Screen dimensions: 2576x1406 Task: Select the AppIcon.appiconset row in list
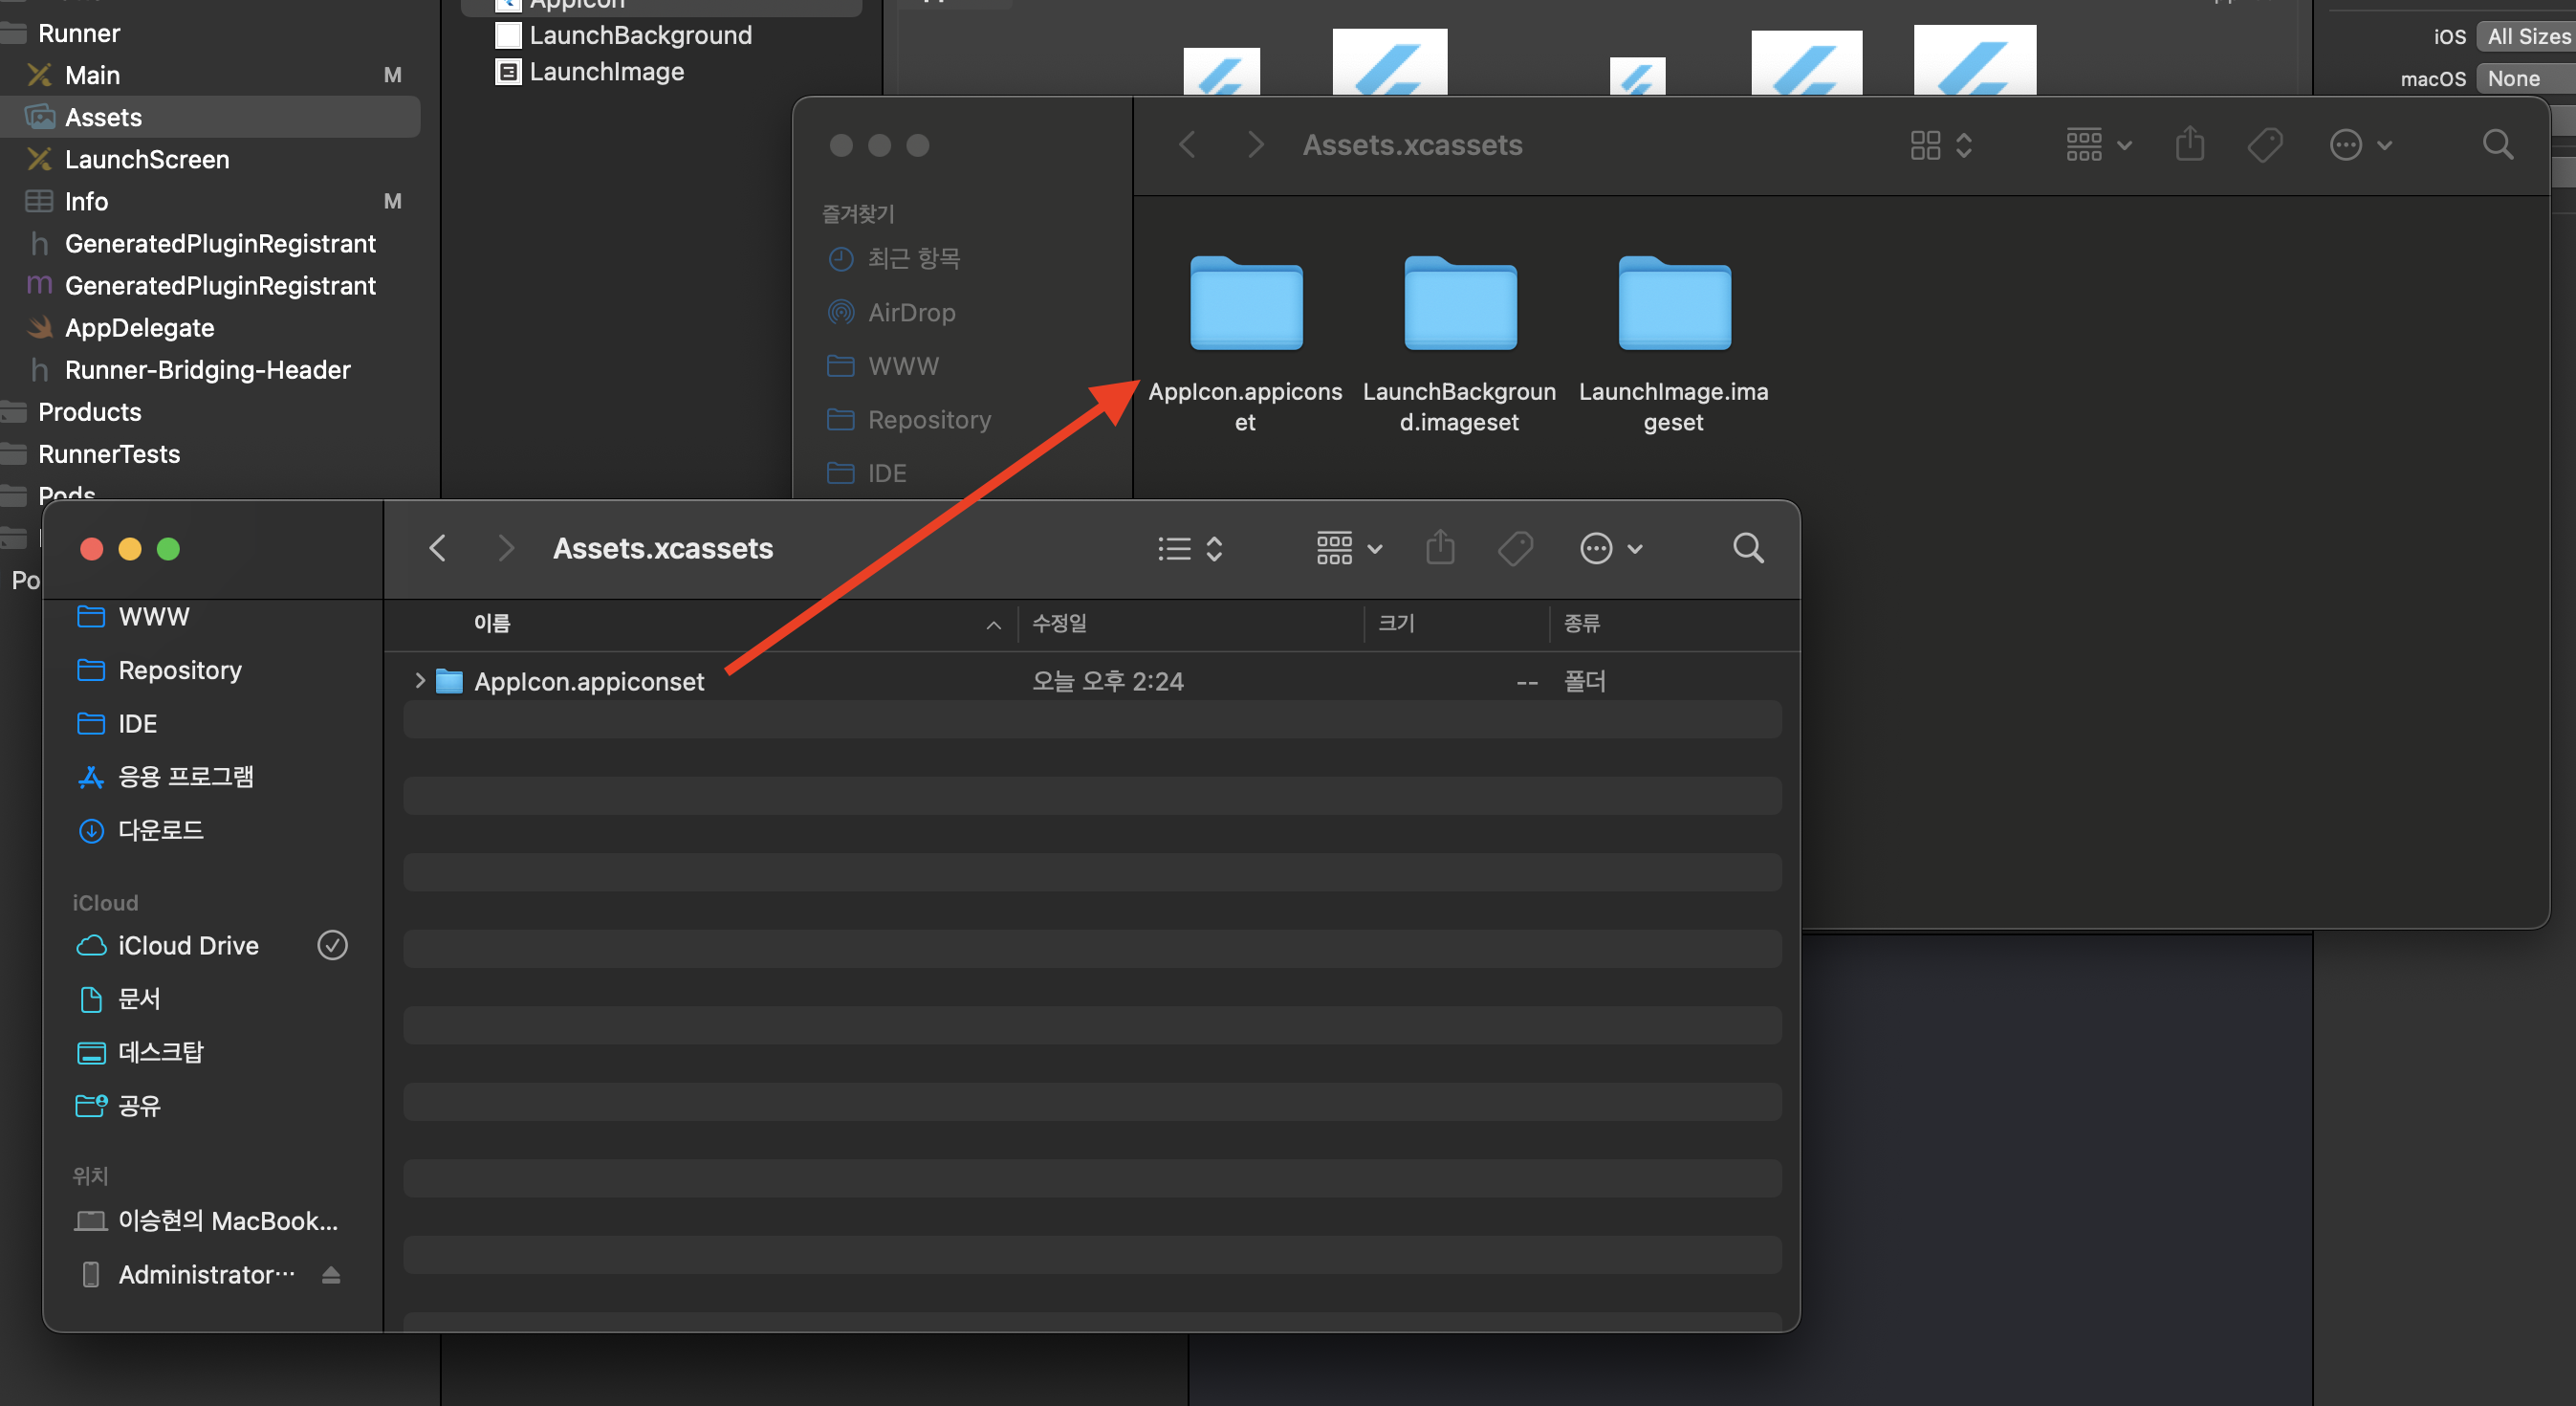coord(589,681)
